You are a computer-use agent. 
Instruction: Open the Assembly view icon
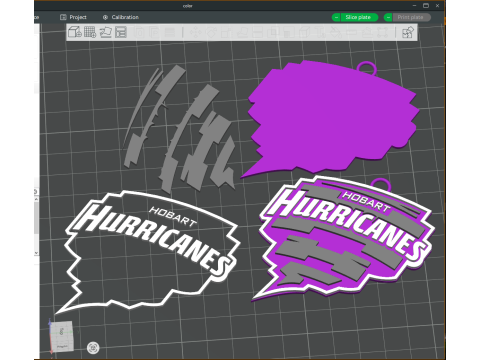tap(408, 32)
